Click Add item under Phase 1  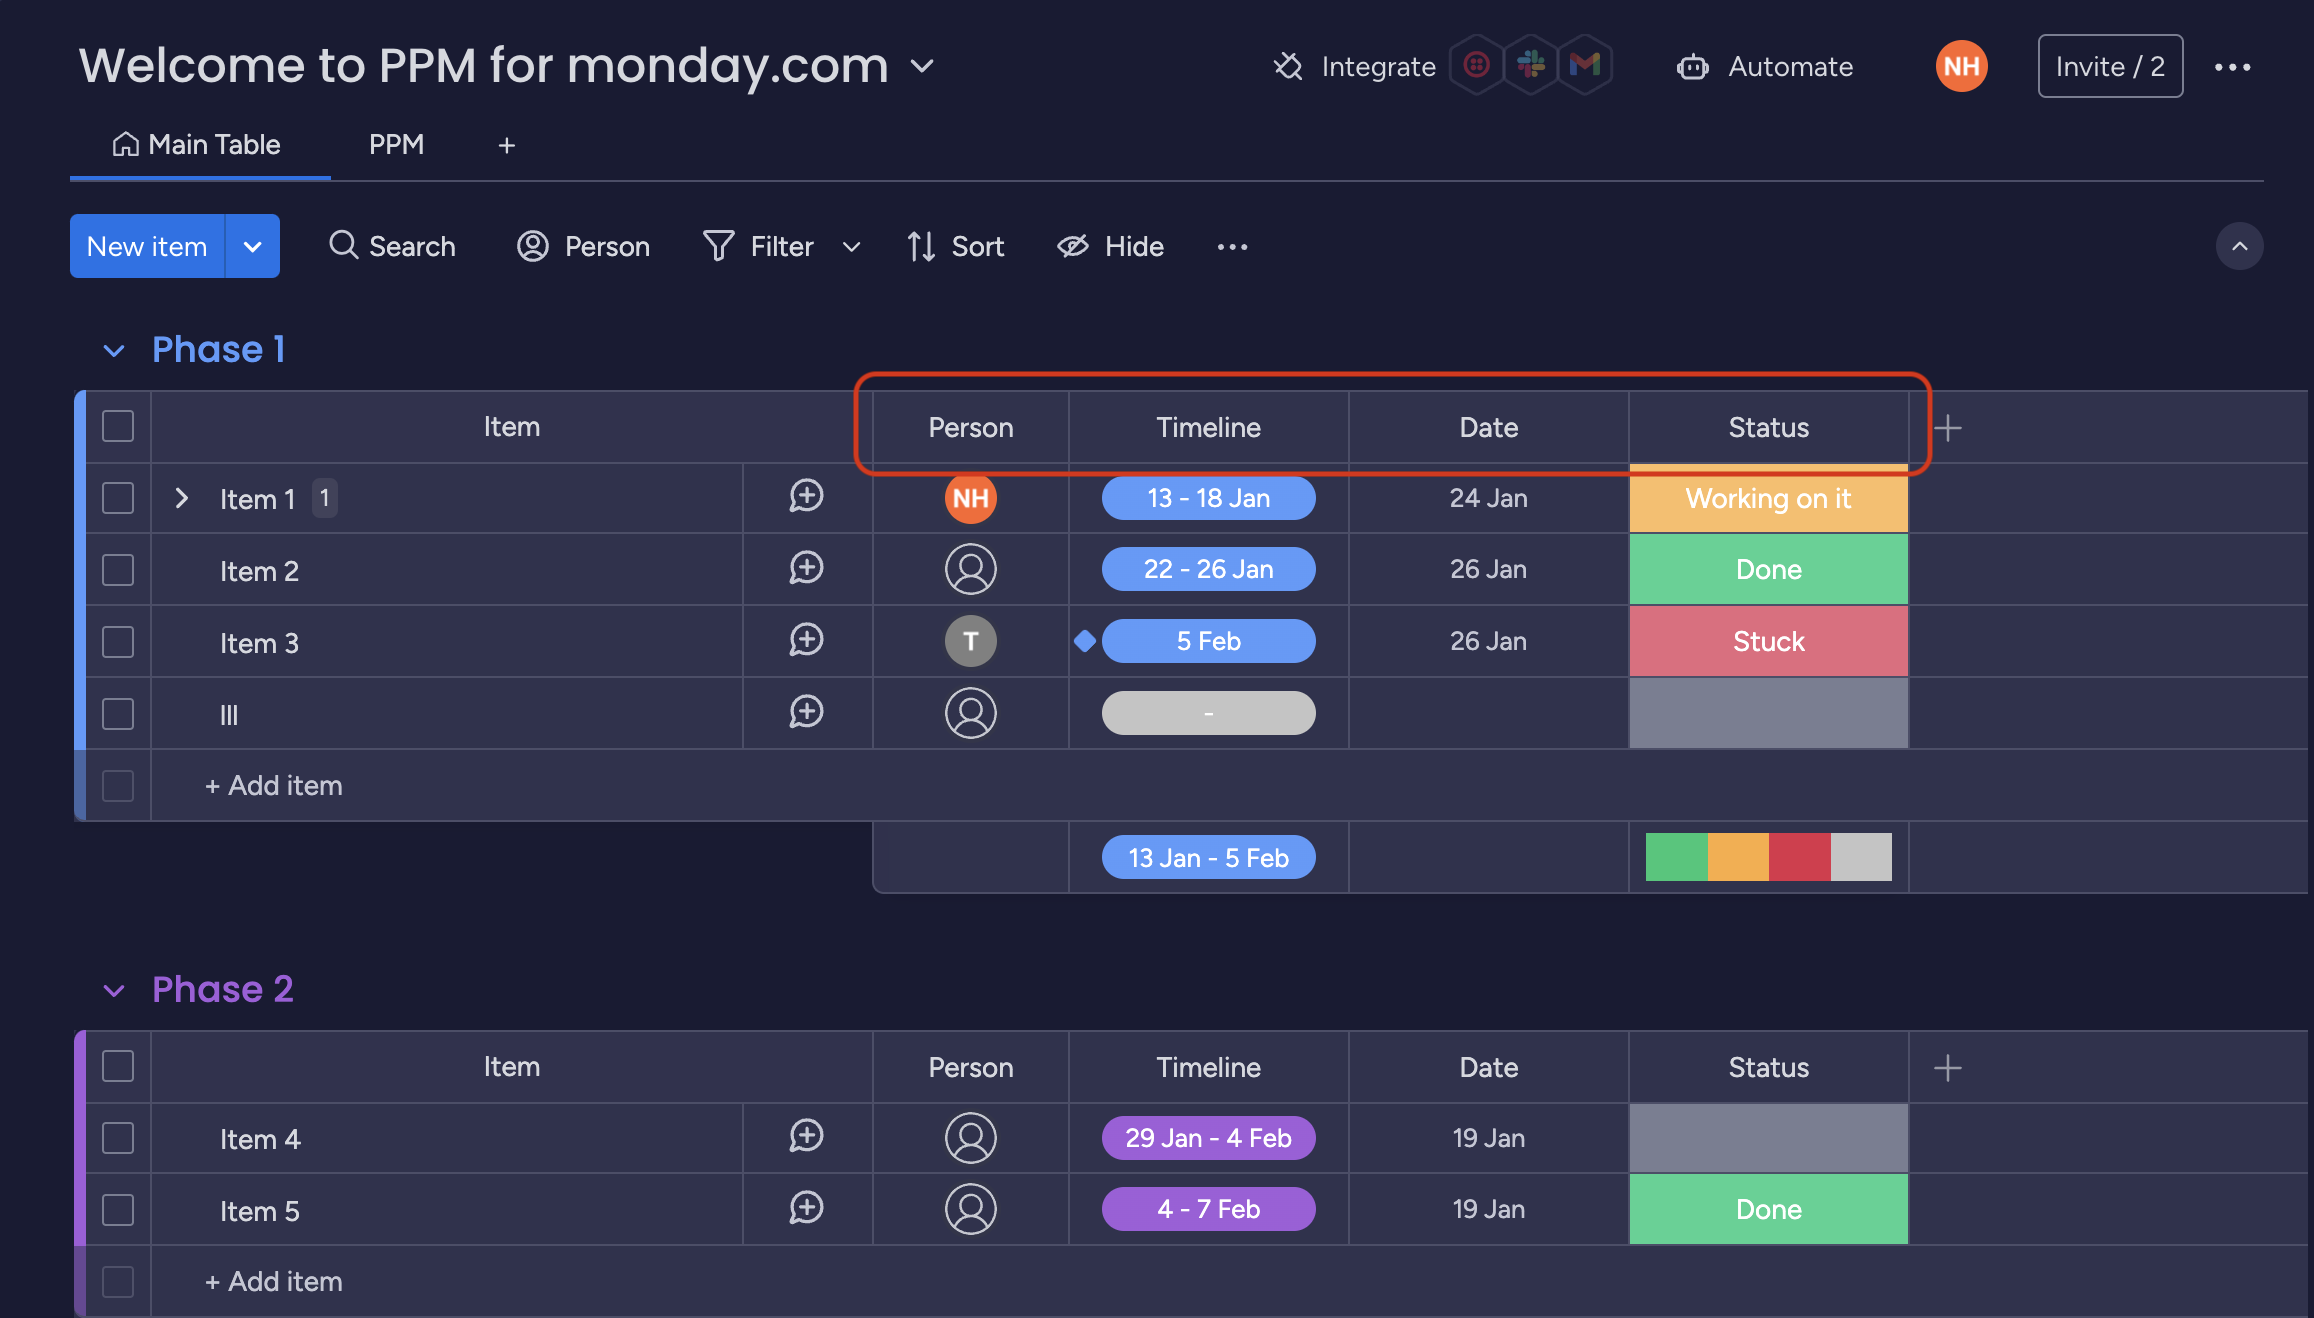pyautogui.click(x=274, y=786)
